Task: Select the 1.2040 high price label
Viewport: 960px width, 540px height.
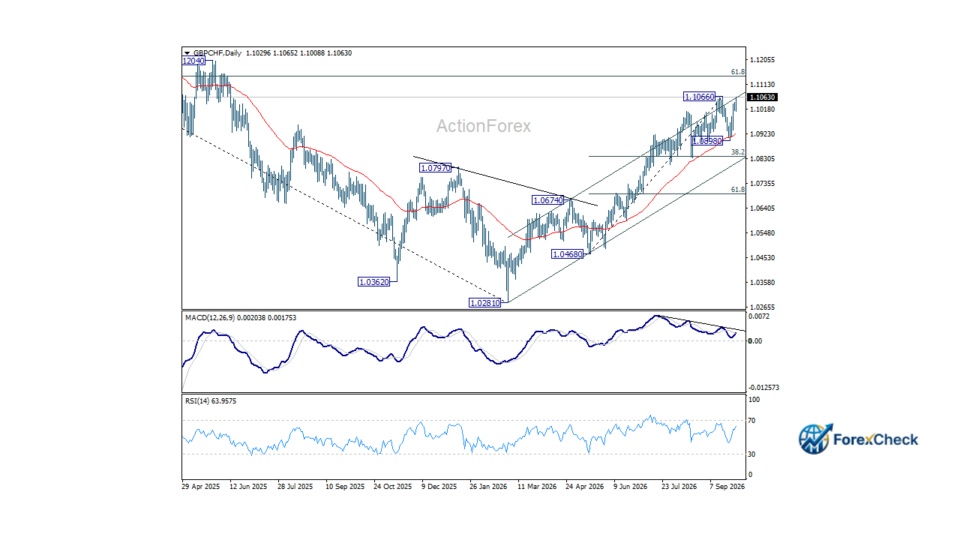Action: [x=193, y=61]
